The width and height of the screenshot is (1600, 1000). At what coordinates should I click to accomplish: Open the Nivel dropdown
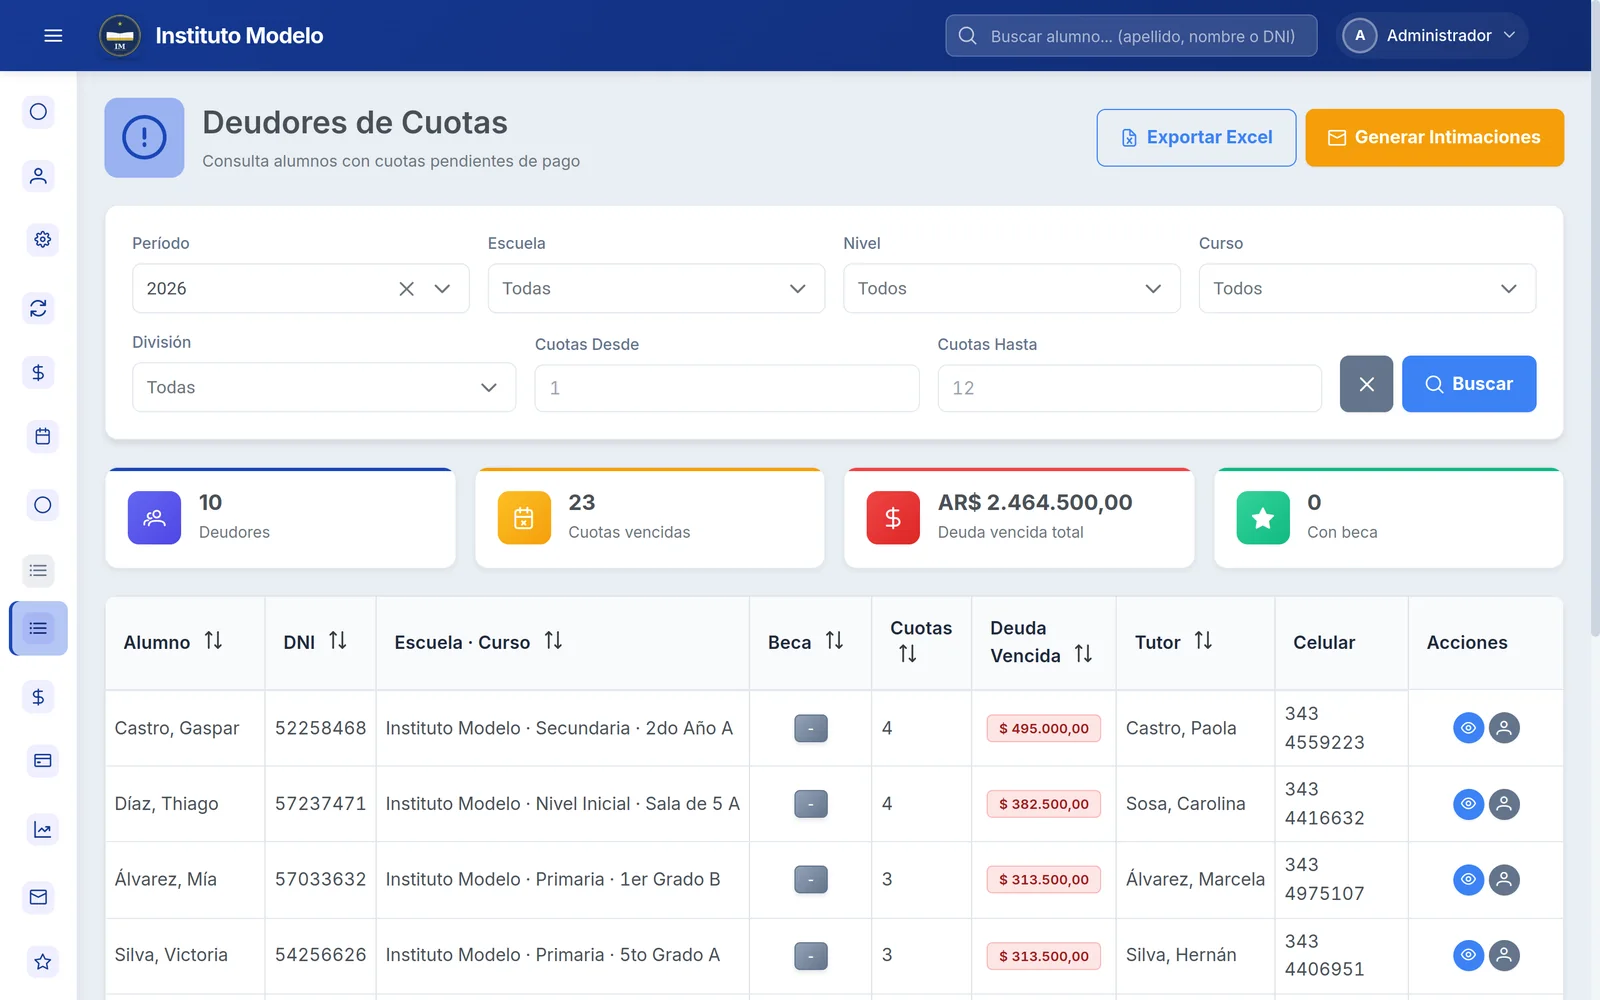(x=1012, y=289)
